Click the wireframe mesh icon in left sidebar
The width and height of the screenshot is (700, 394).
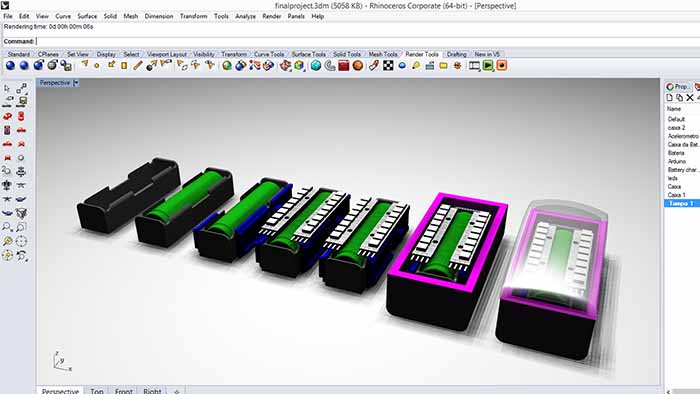tap(21, 213)
